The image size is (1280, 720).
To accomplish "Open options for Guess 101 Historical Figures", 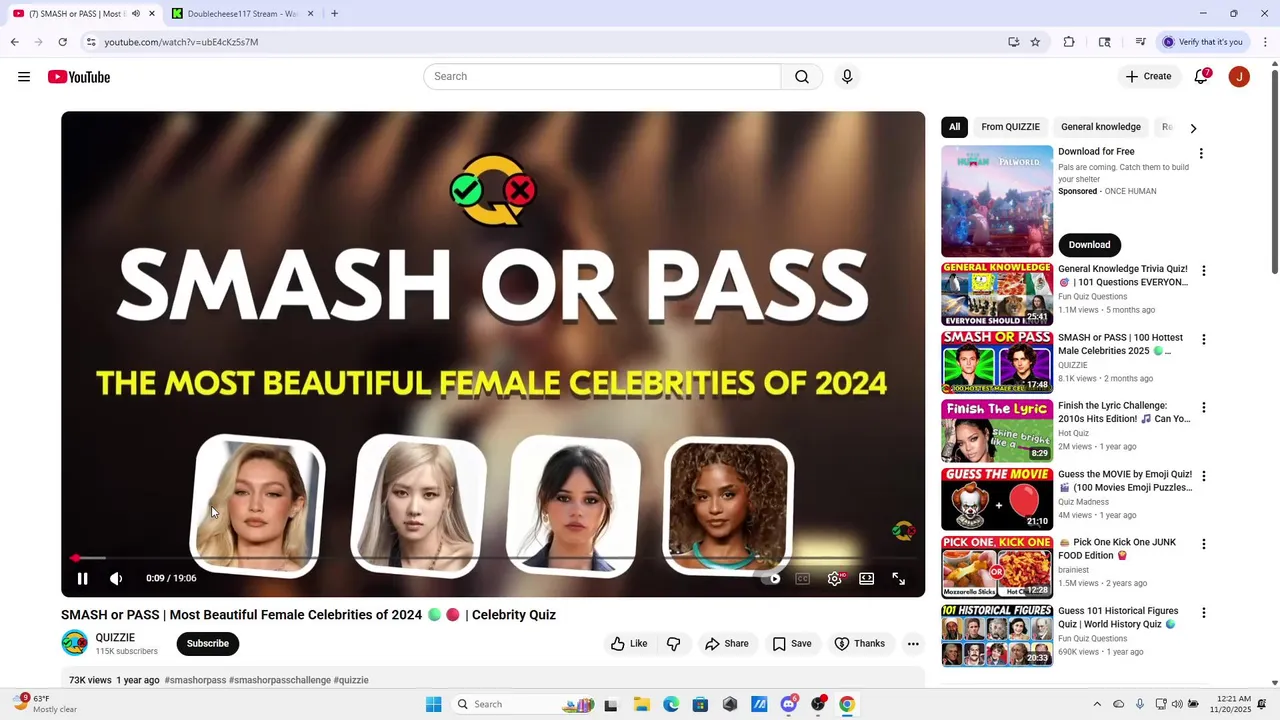I will (1204, 613).
